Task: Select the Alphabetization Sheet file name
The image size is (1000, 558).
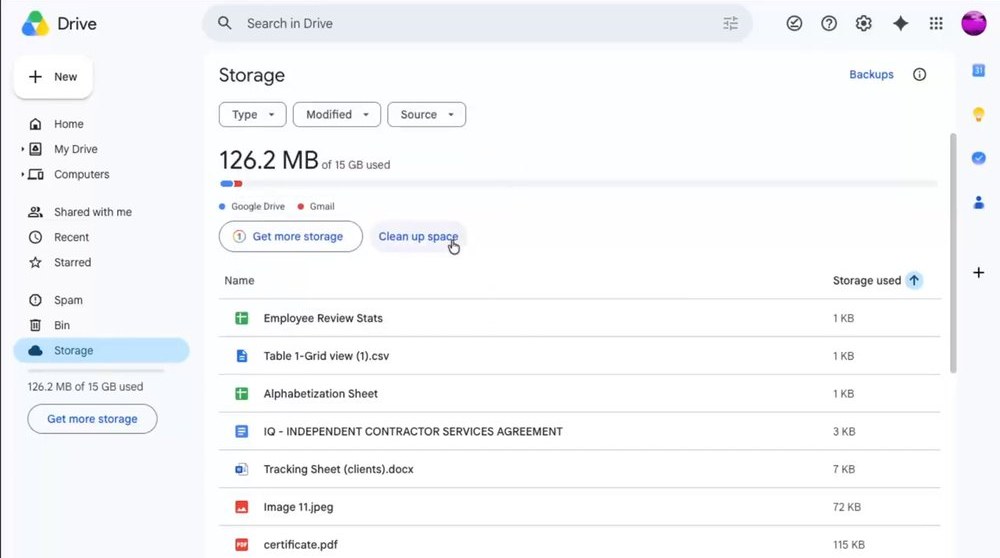Action: point(321,393)
